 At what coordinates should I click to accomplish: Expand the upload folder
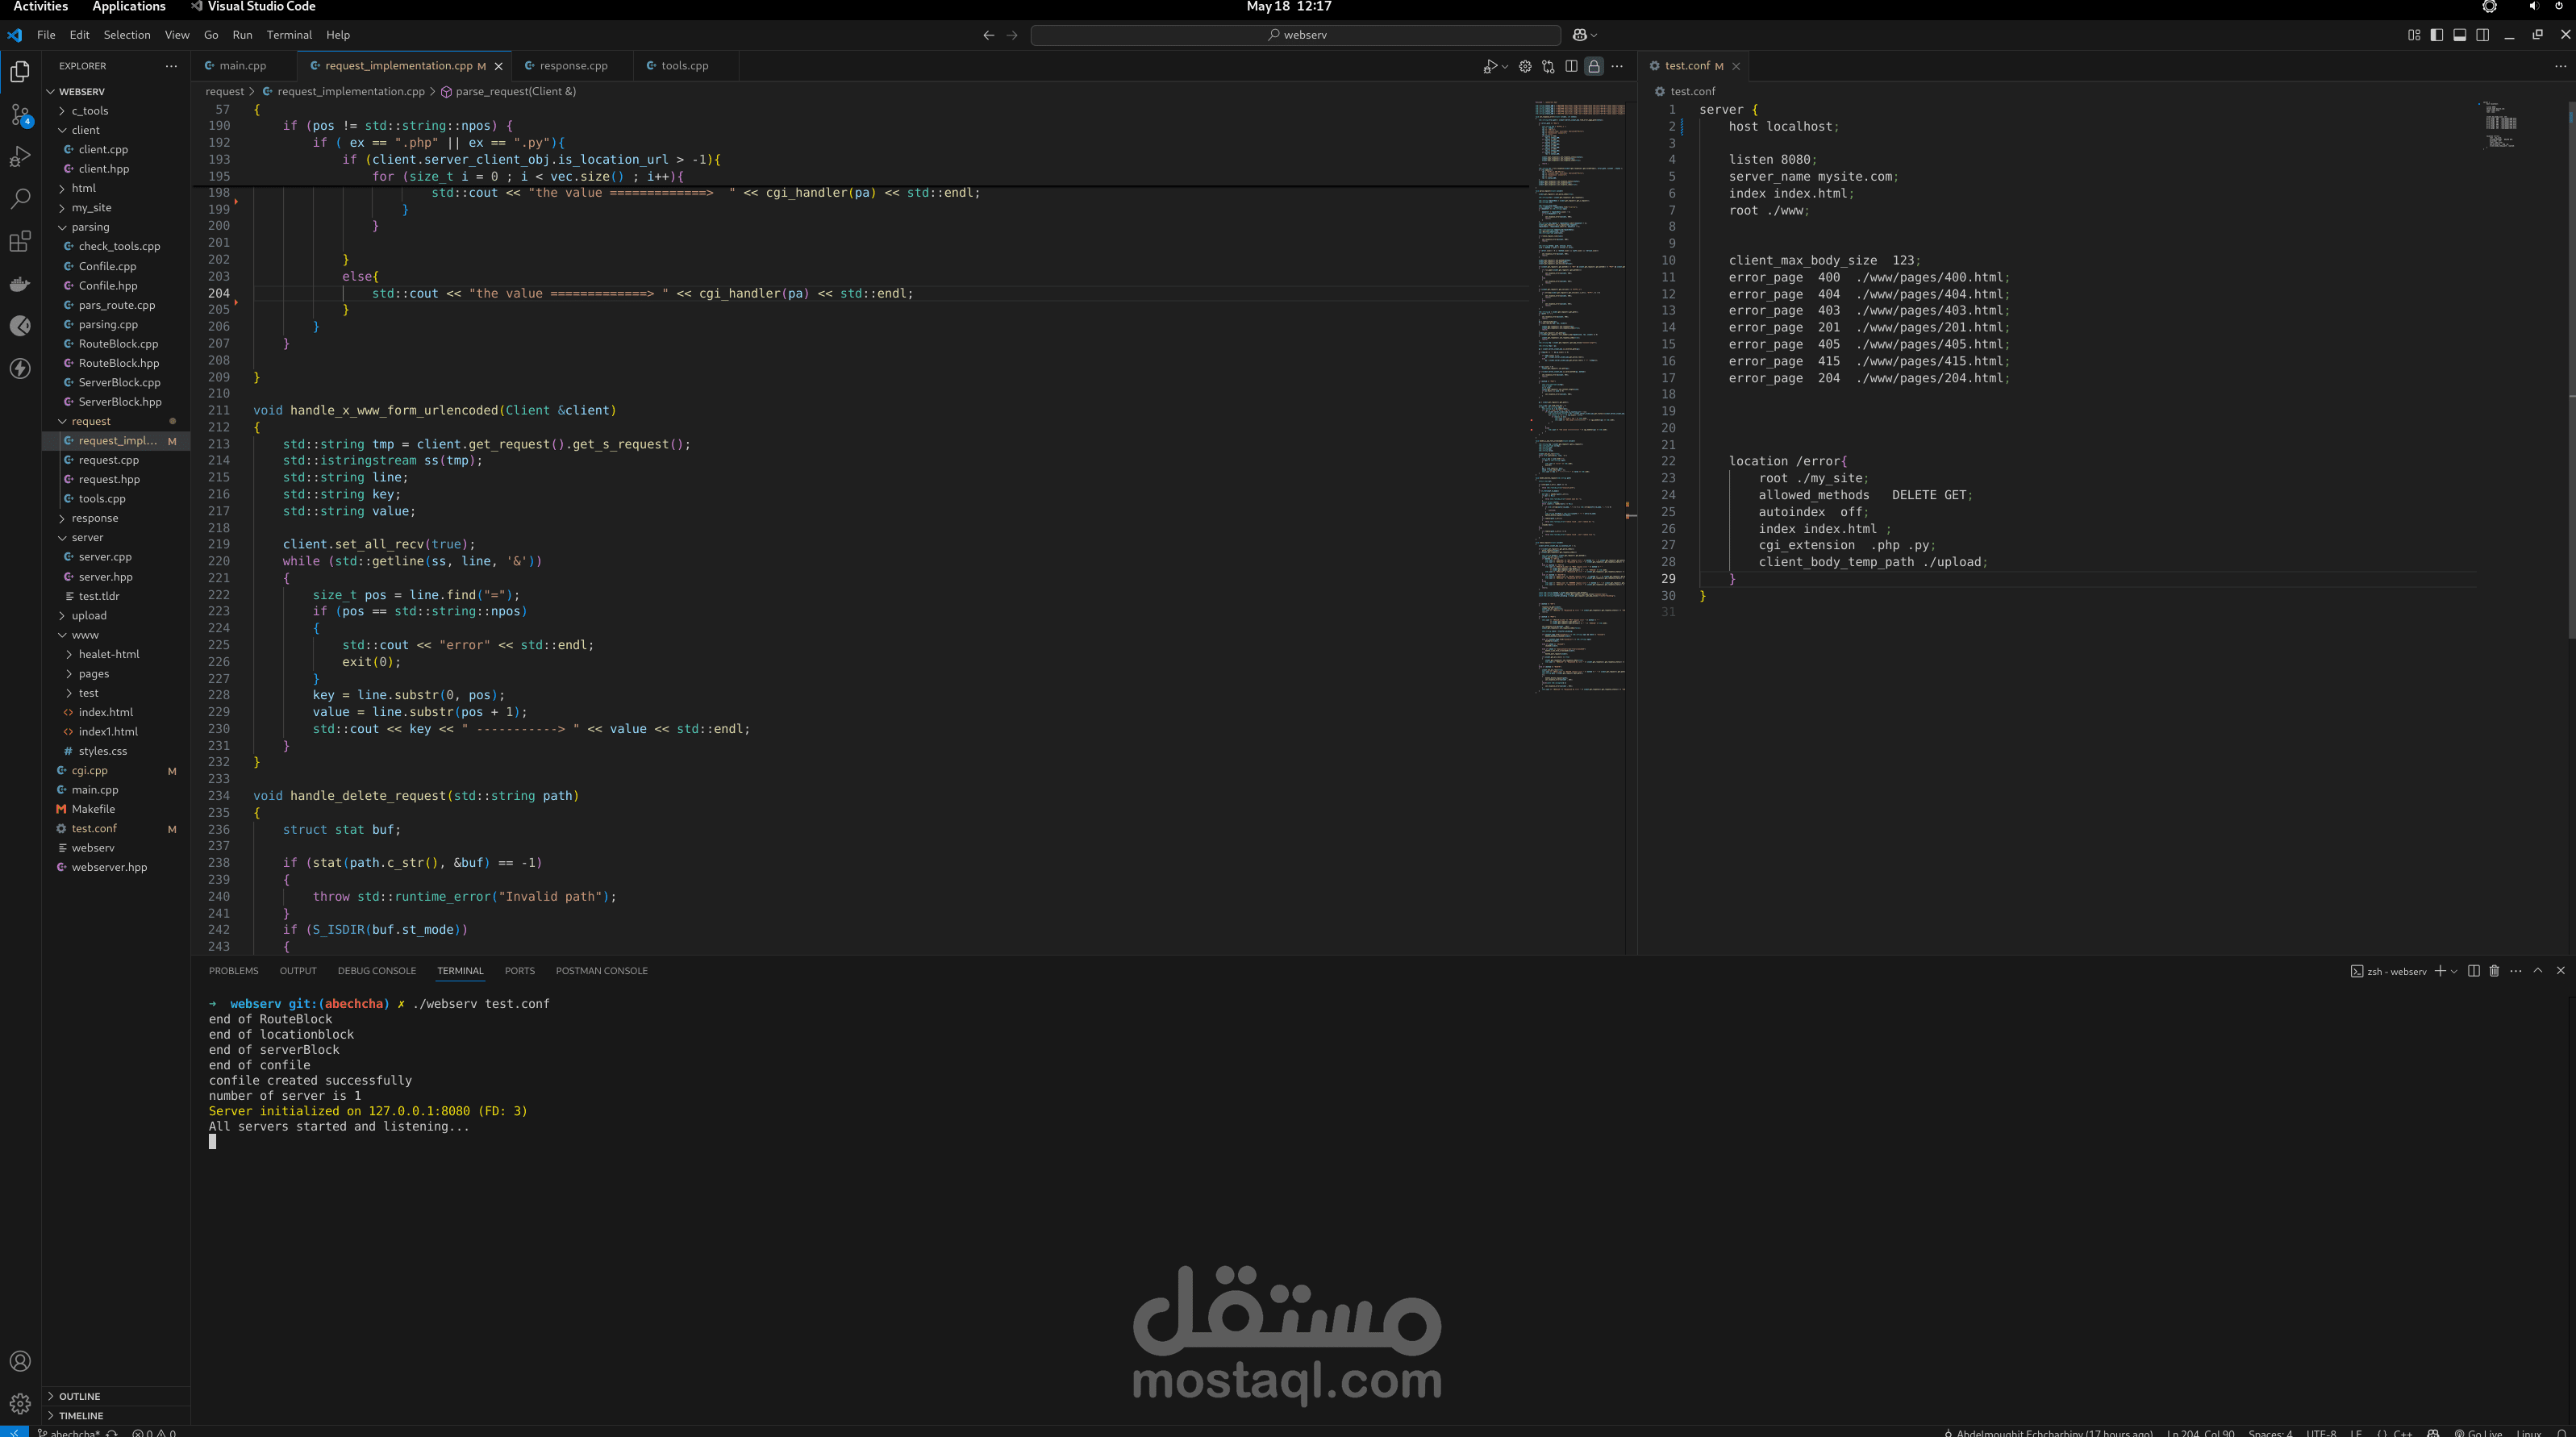88,616
